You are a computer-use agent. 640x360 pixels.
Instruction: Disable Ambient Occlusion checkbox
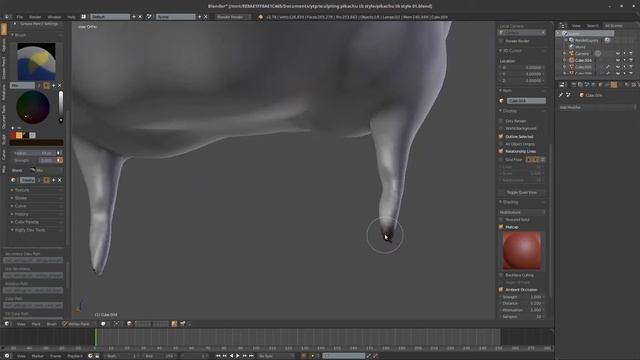click(501, 290)
